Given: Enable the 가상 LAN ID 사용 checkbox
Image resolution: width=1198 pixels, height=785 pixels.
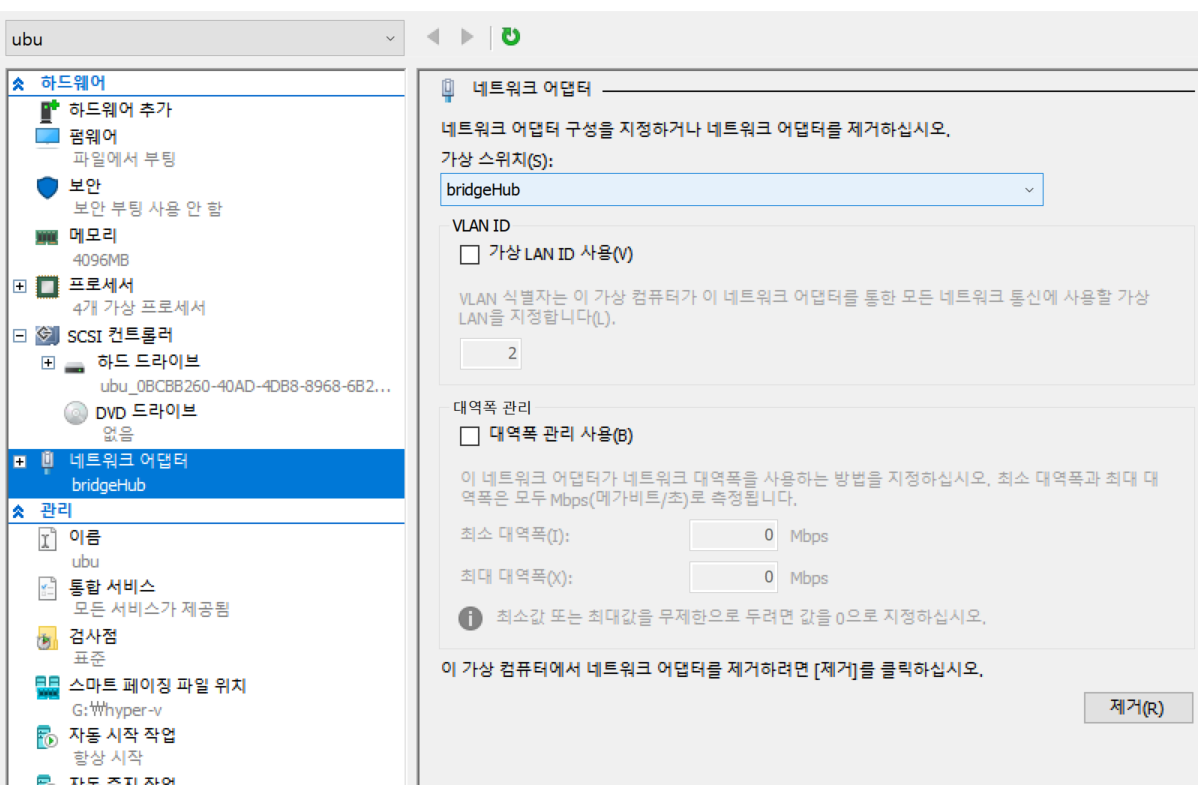Looking at the screenshot, I should (x=469, y=255).
